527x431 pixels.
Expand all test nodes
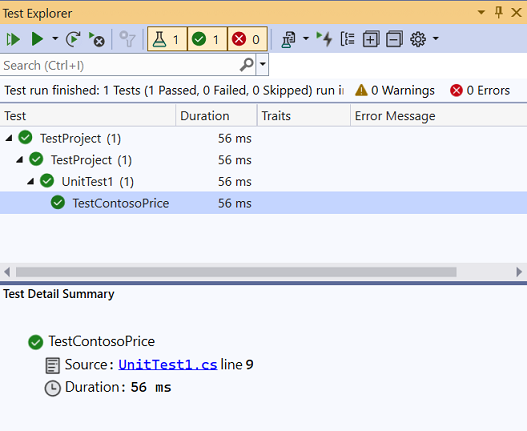pyautogui.click(x=371, y=39)
